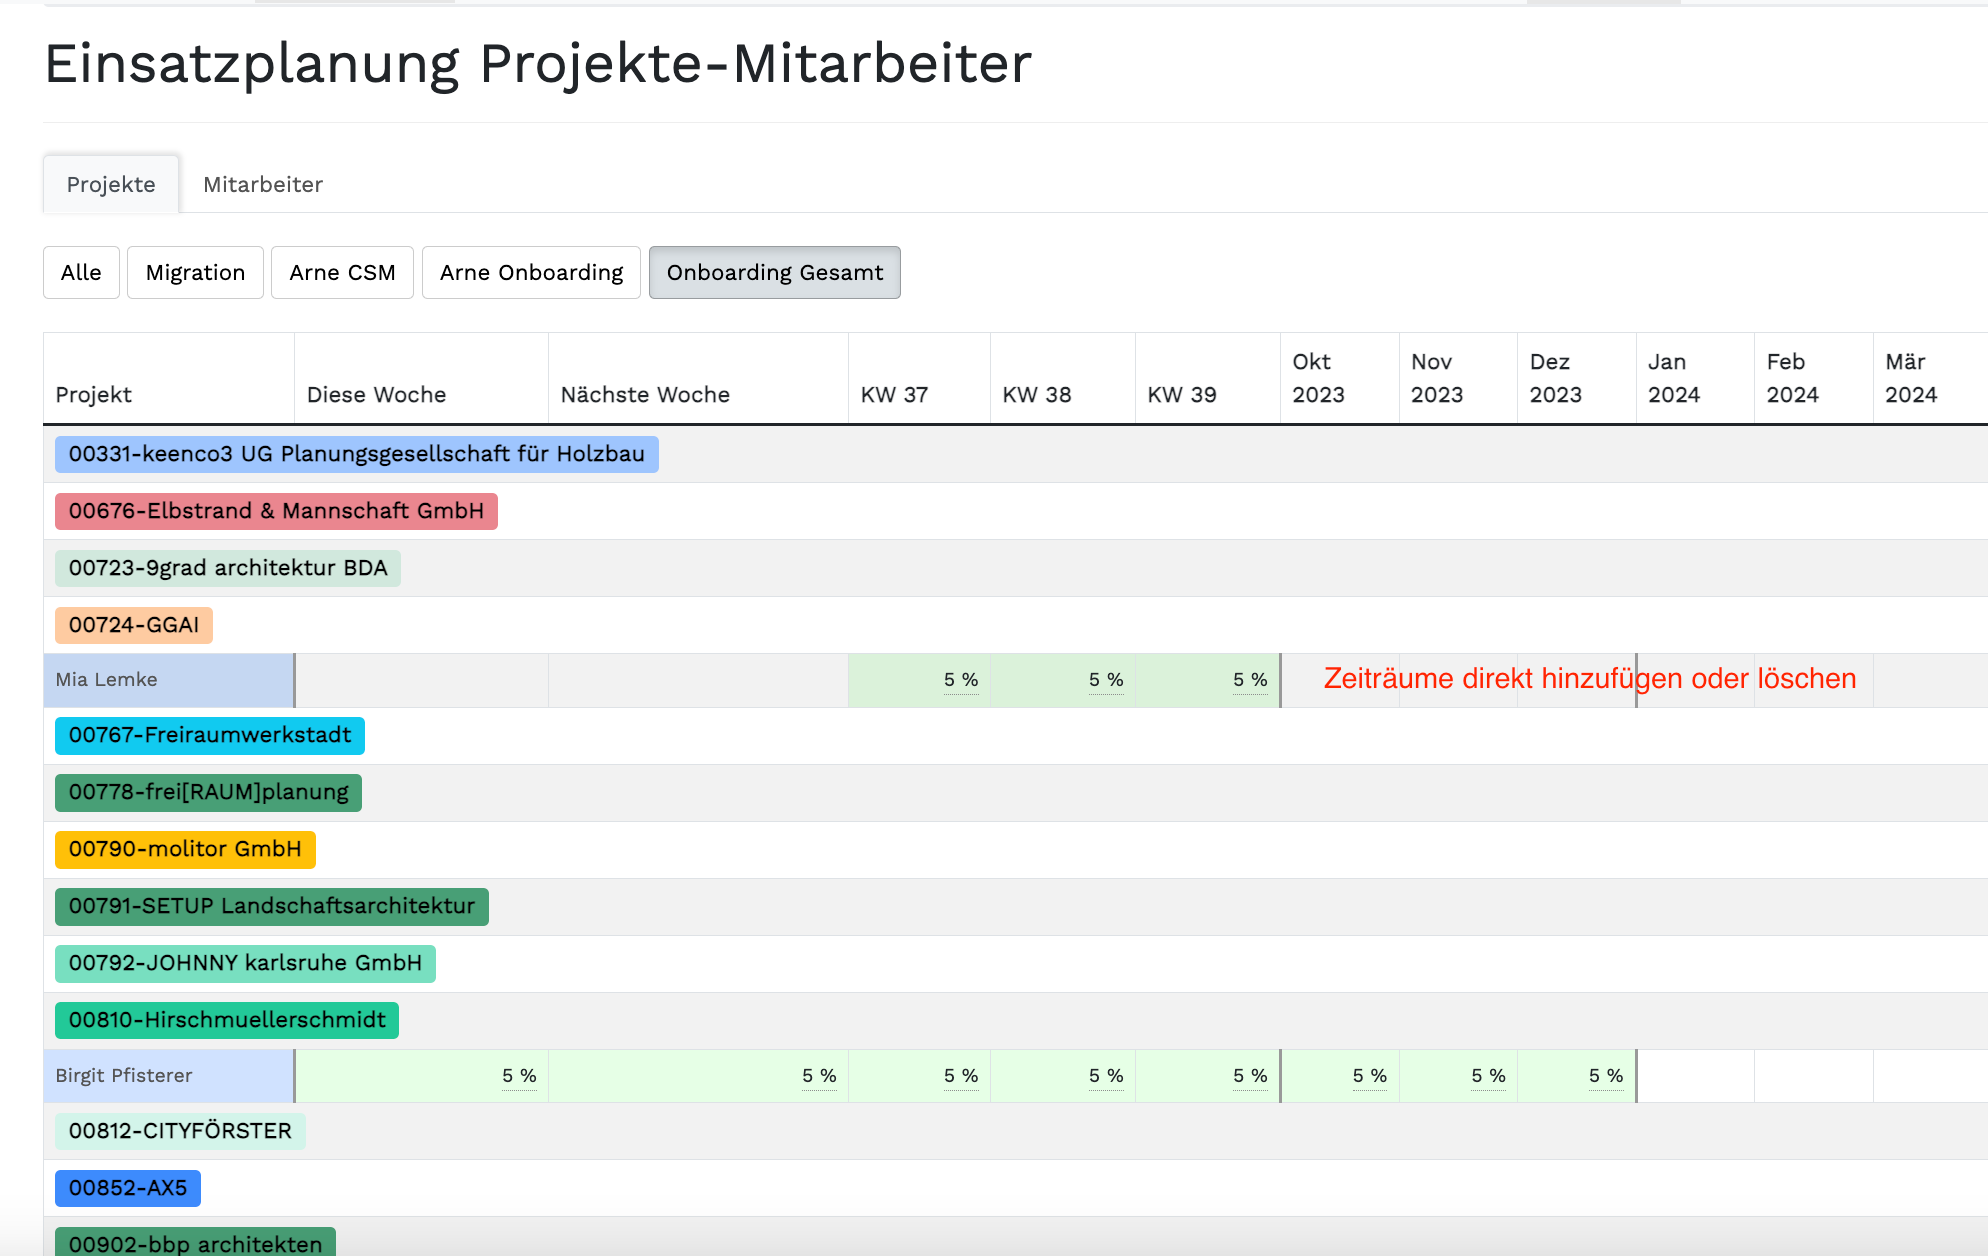The width and height of the screenshot is (1988, 1256).
Task: Collapse the 00724-GGAI project row
Action: click(x=133, y=625)
